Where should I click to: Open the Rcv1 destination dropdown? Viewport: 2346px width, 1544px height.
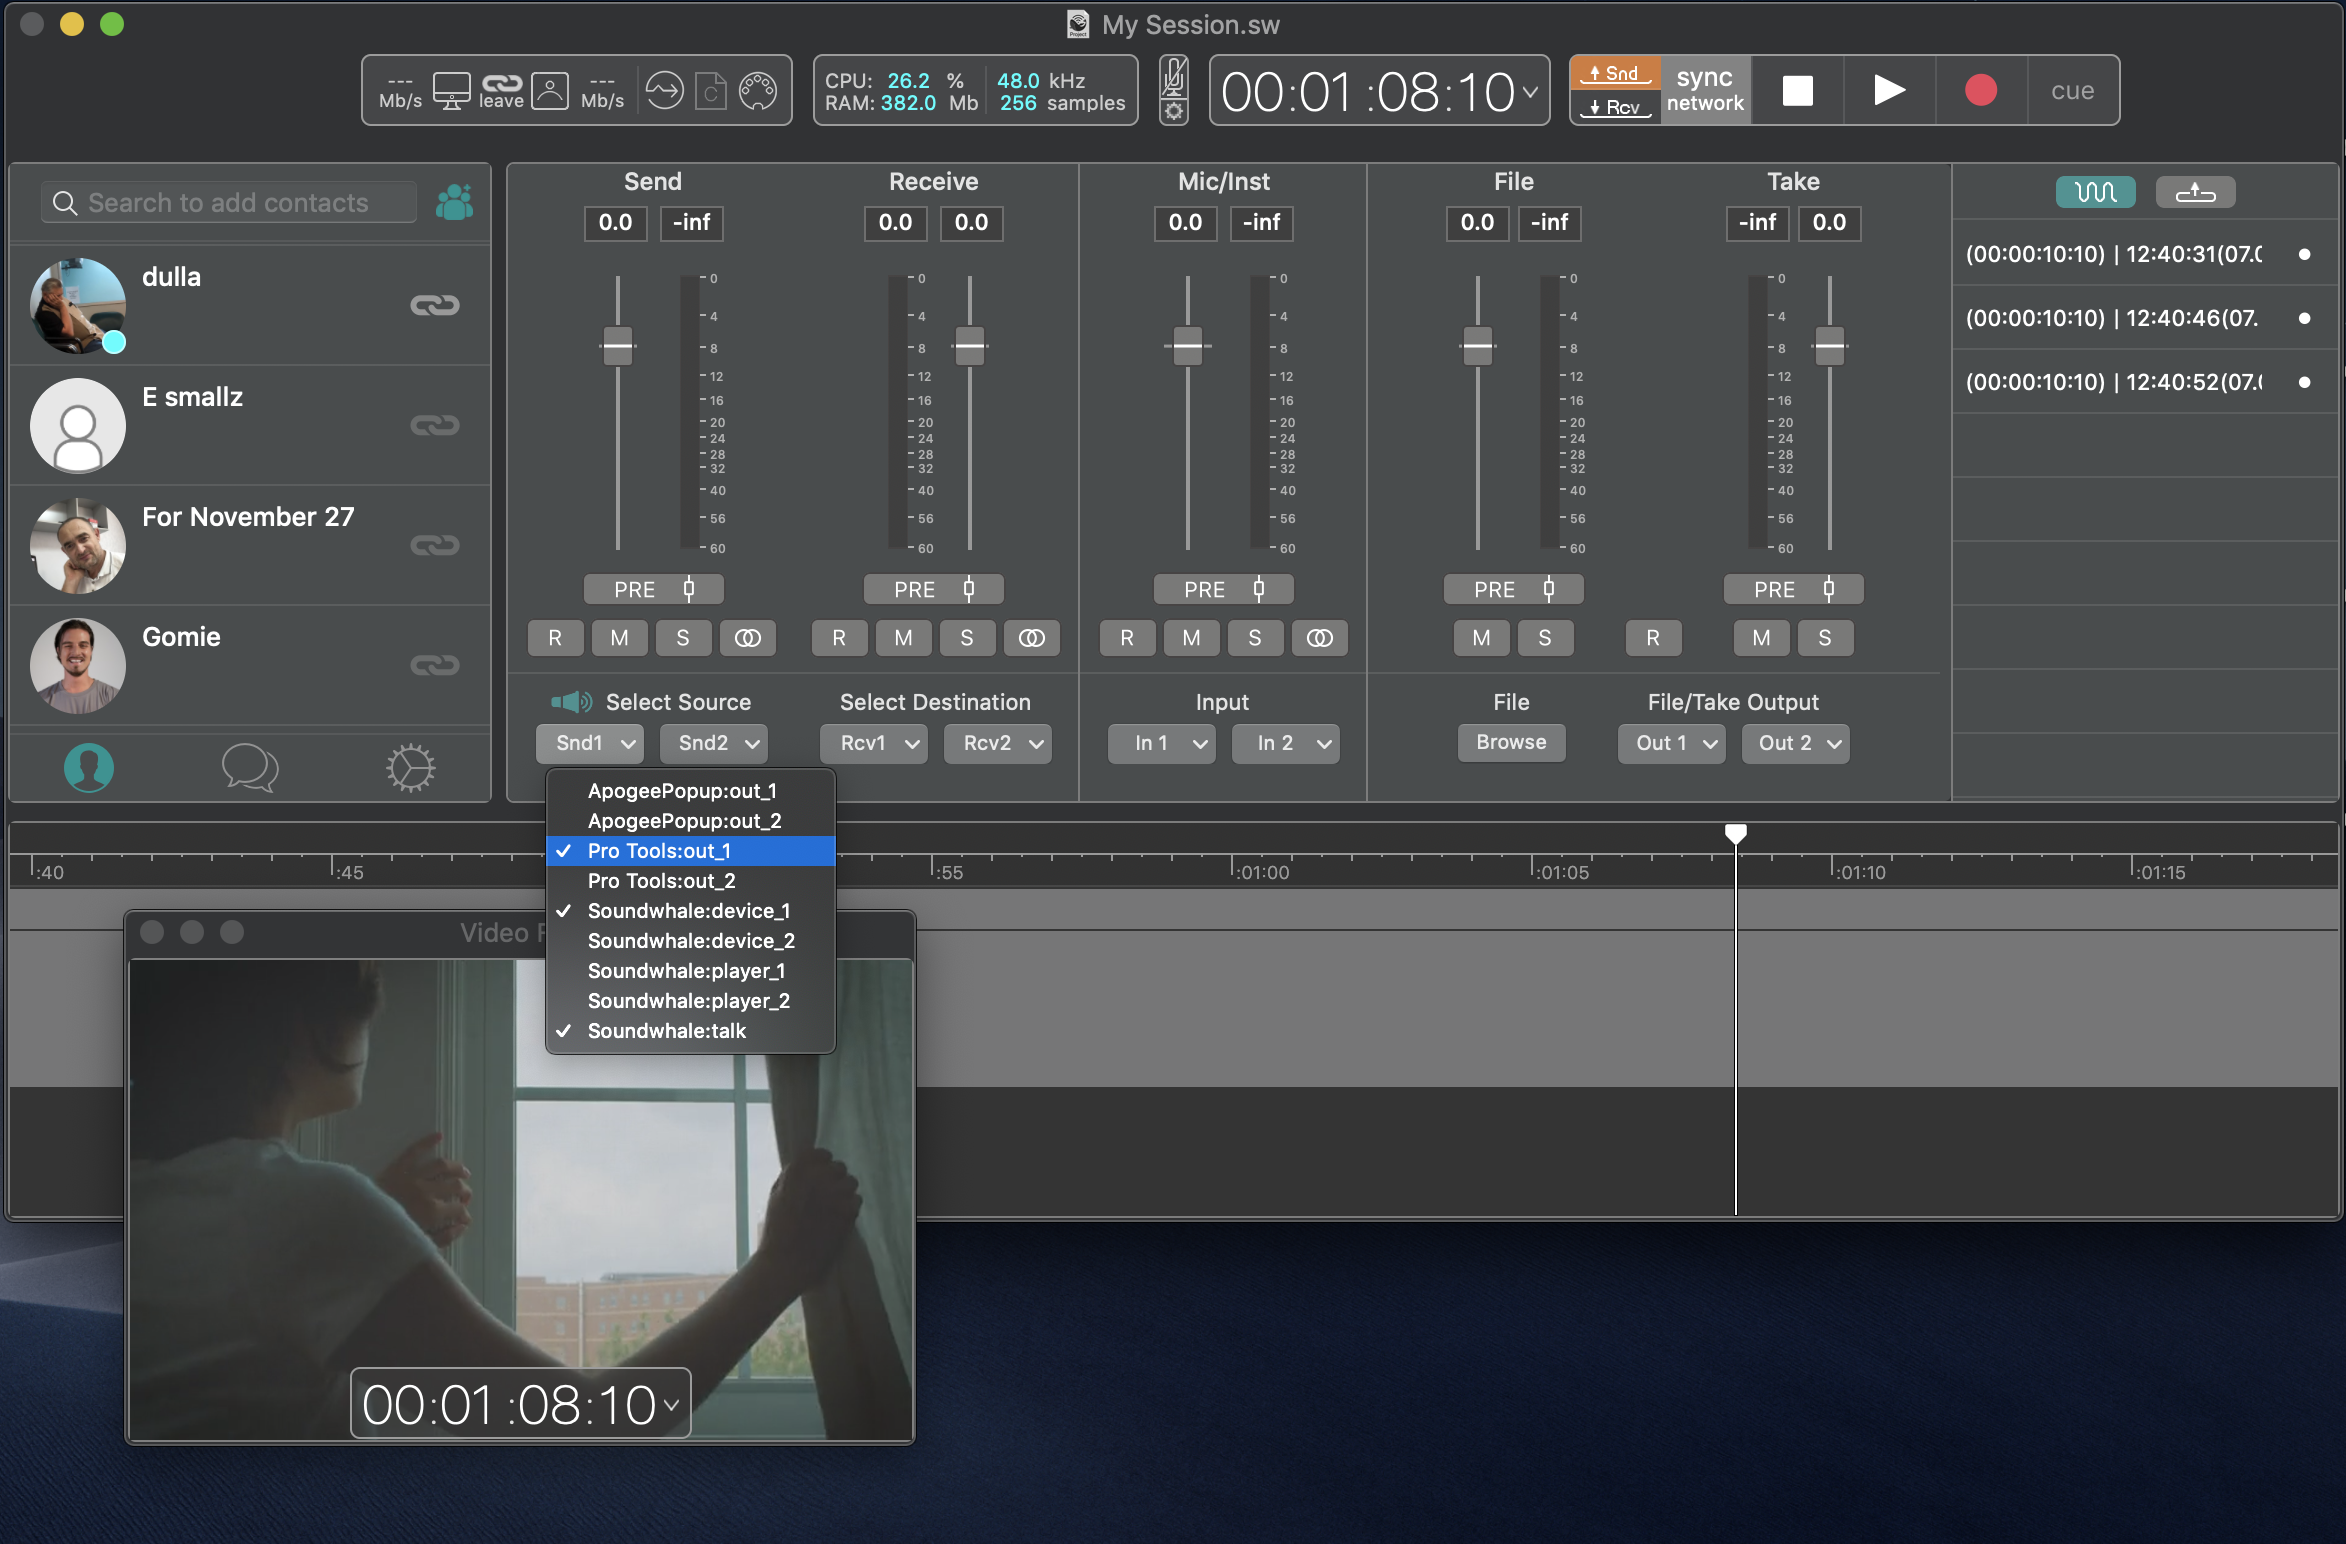pos(874,743)
